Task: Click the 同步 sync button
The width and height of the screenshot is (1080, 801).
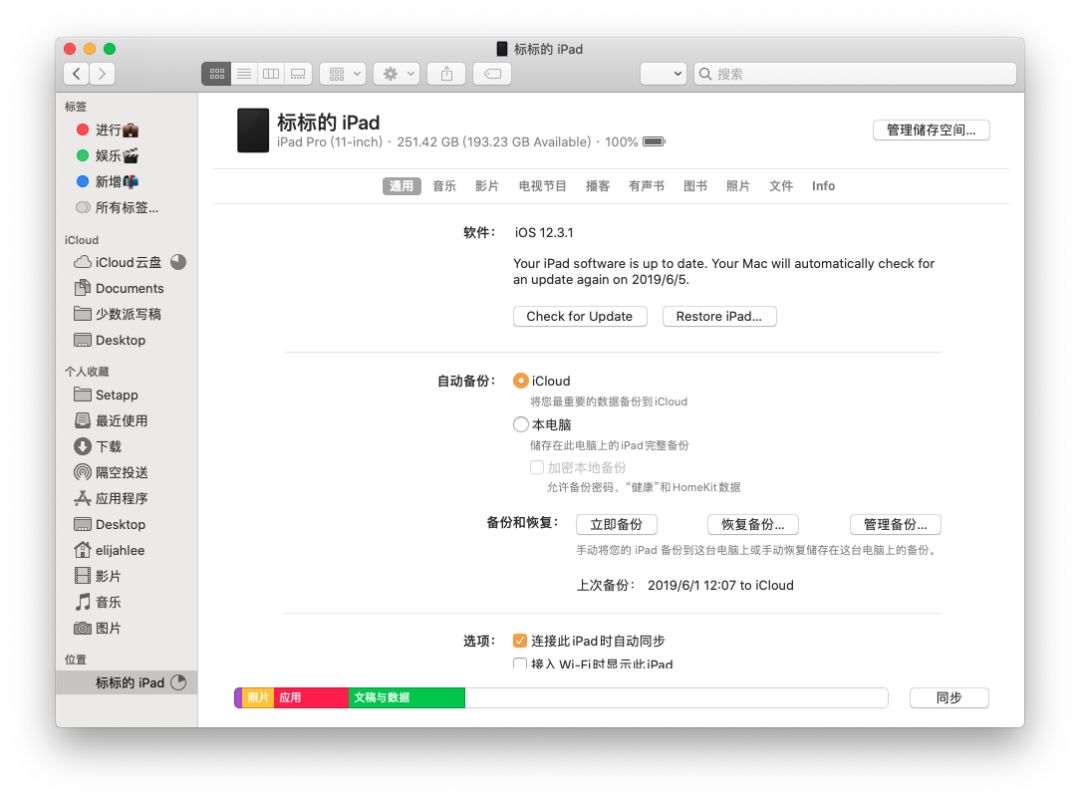Action: 949,698
